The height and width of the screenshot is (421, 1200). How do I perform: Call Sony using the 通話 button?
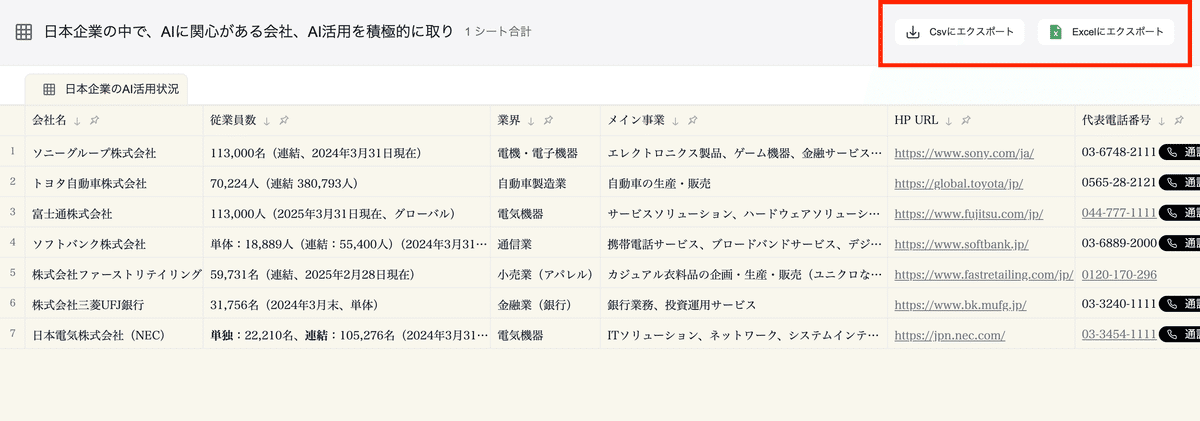click(1180, 154)
